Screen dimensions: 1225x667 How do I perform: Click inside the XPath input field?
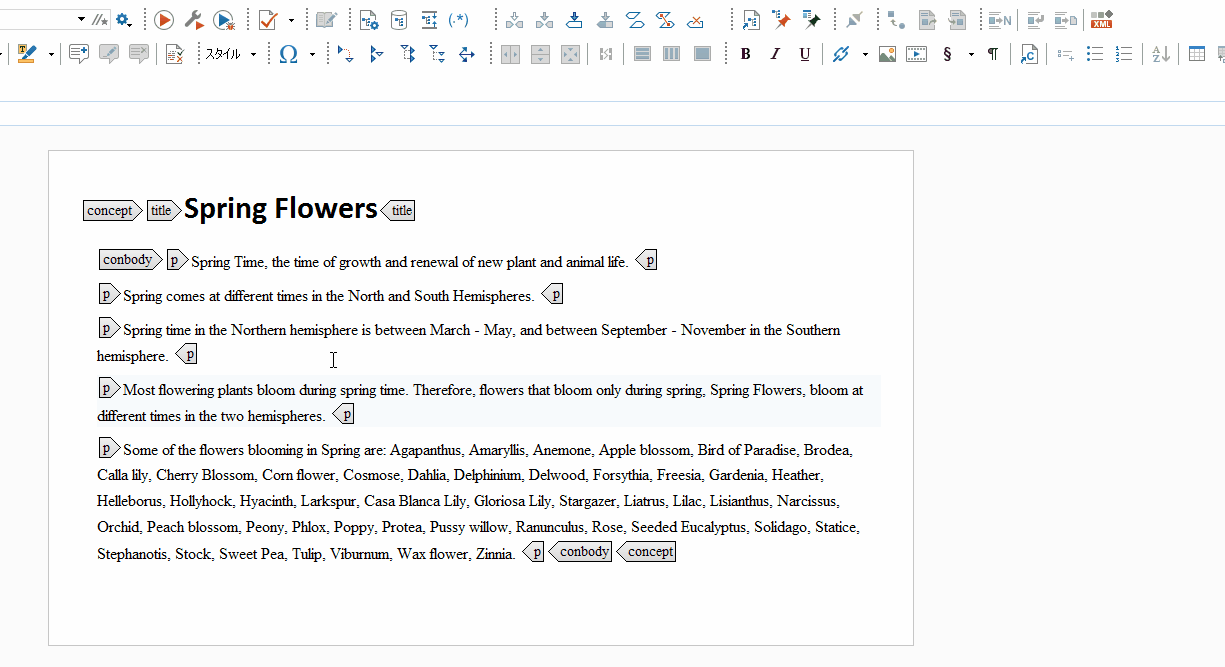click(37, 20)
